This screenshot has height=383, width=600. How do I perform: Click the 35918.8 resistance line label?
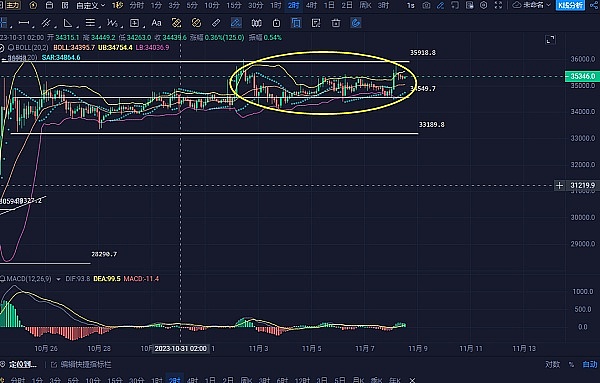click(x=423, y=52)
